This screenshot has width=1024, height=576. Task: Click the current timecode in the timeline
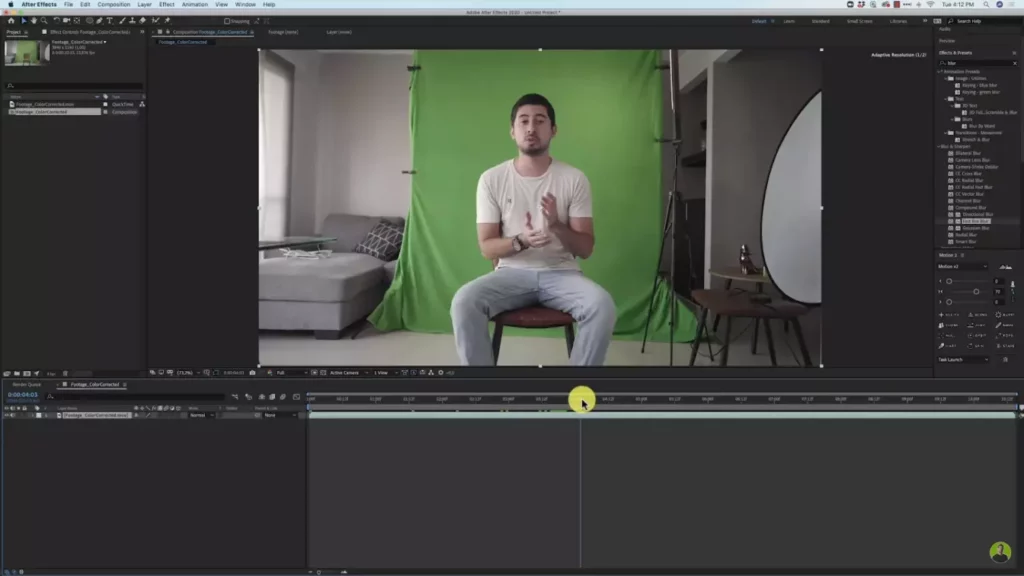point(22,395)
